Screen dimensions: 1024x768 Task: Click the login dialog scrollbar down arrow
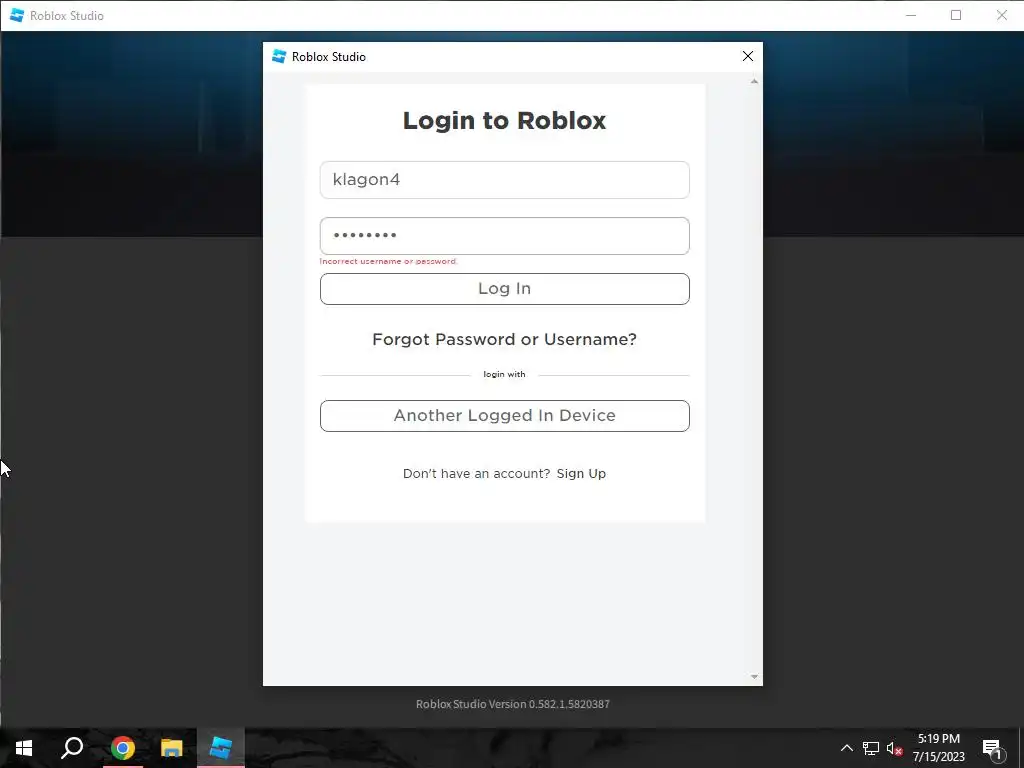point(754,677)
